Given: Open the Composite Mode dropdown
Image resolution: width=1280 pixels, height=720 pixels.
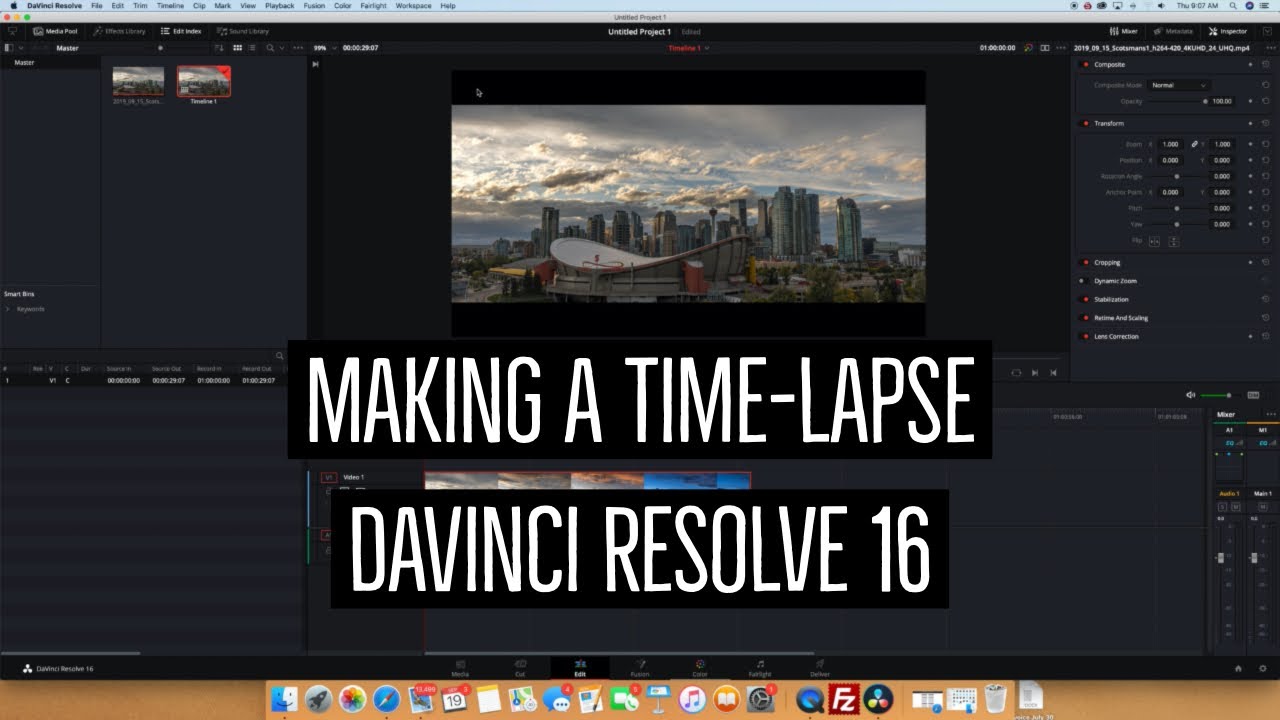Looking at the screenshot, I should [1178, 86].
